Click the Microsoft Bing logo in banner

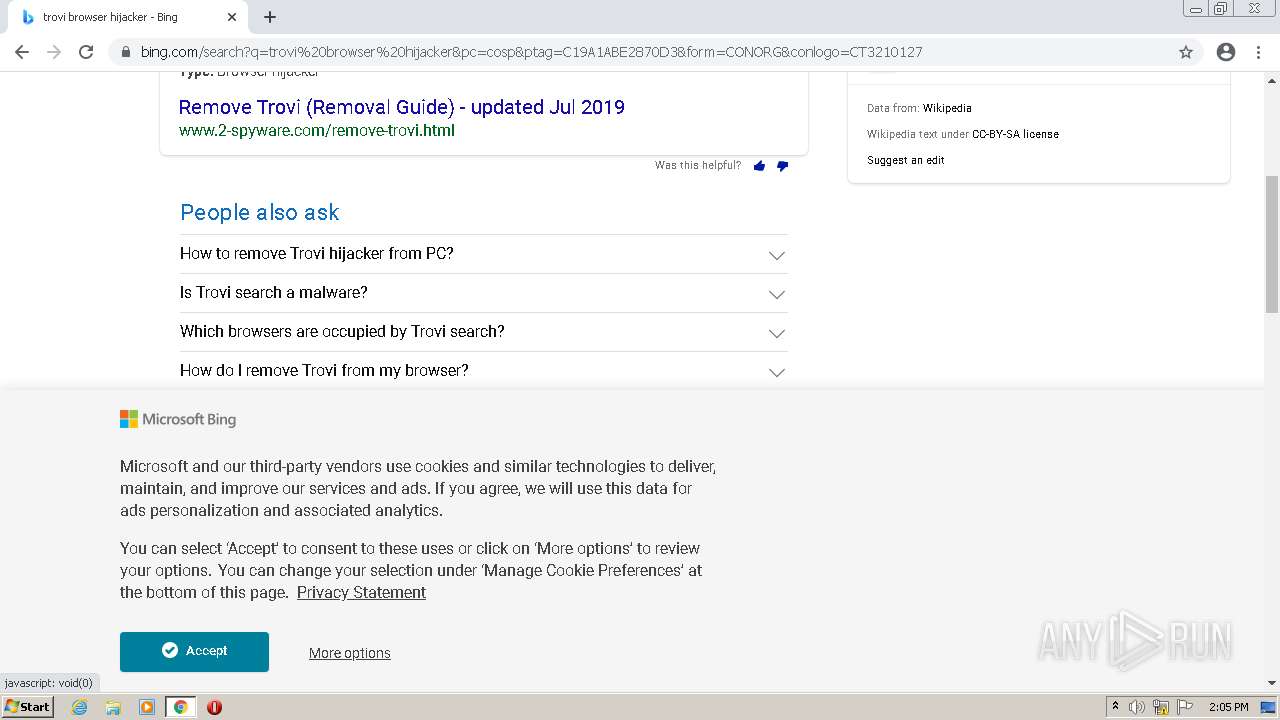[178, 419]
